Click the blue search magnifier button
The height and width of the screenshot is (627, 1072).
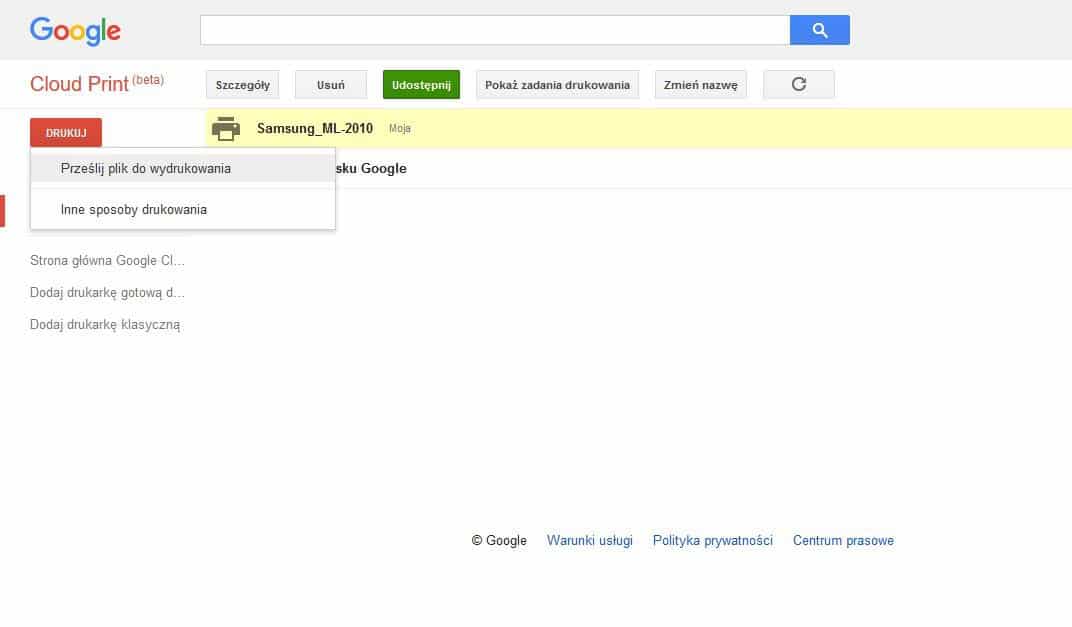point(819,30)
